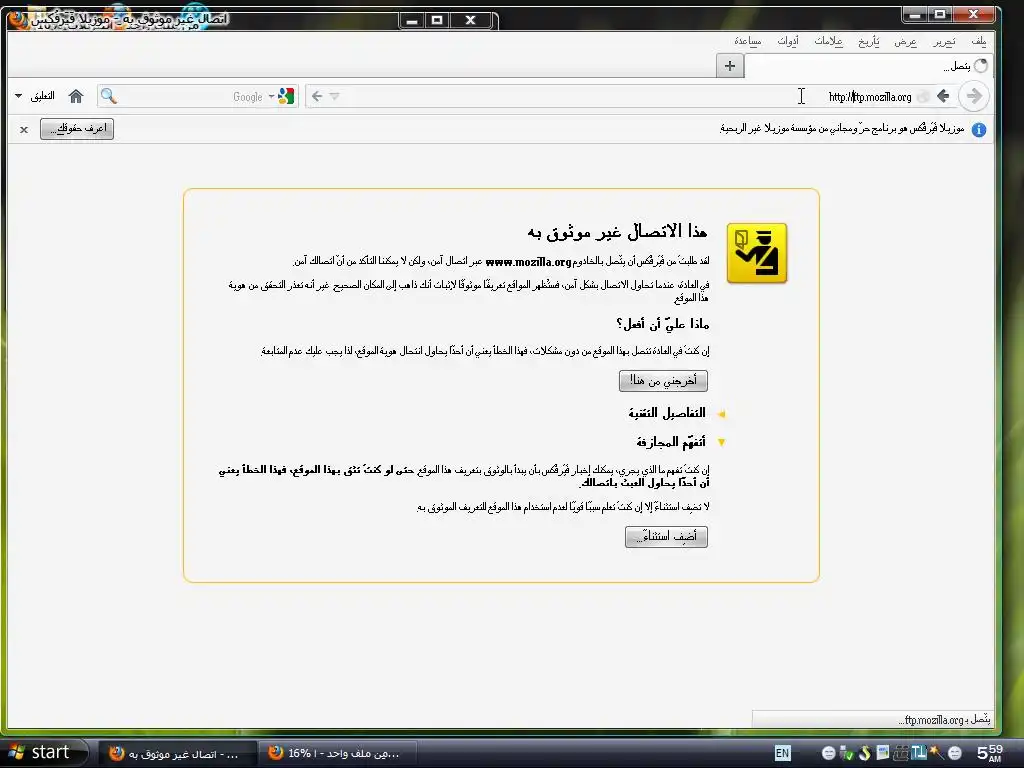Open the عرض (View) menu
This screenshot has width=1024, height=768.
coord(905,41)
